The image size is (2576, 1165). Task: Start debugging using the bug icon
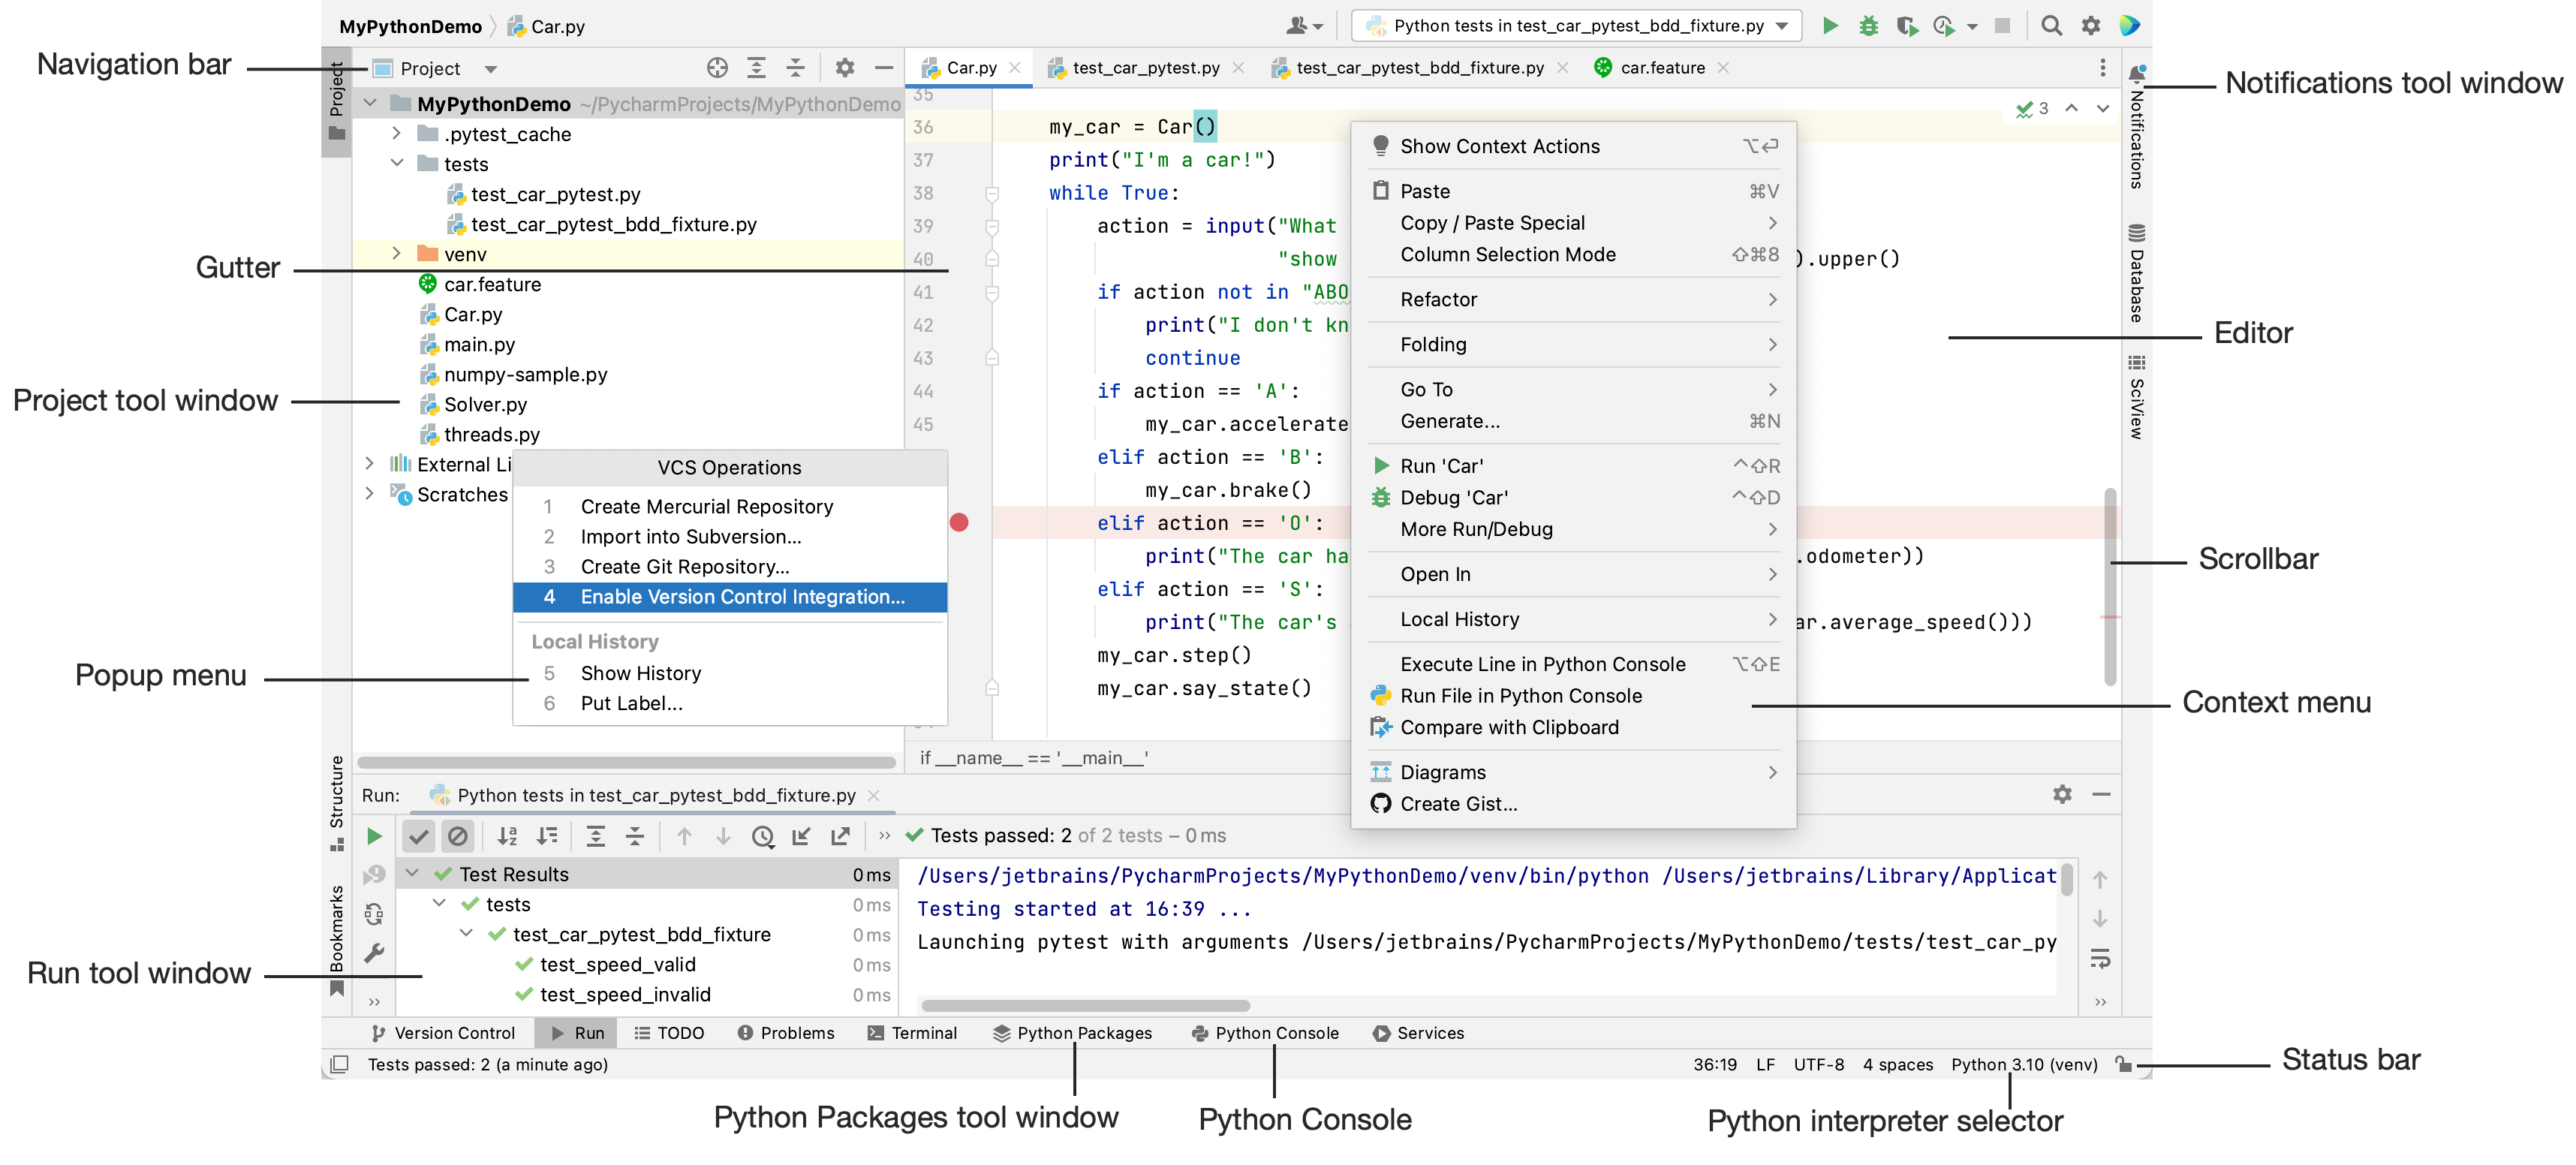(x=1869, y=26)
